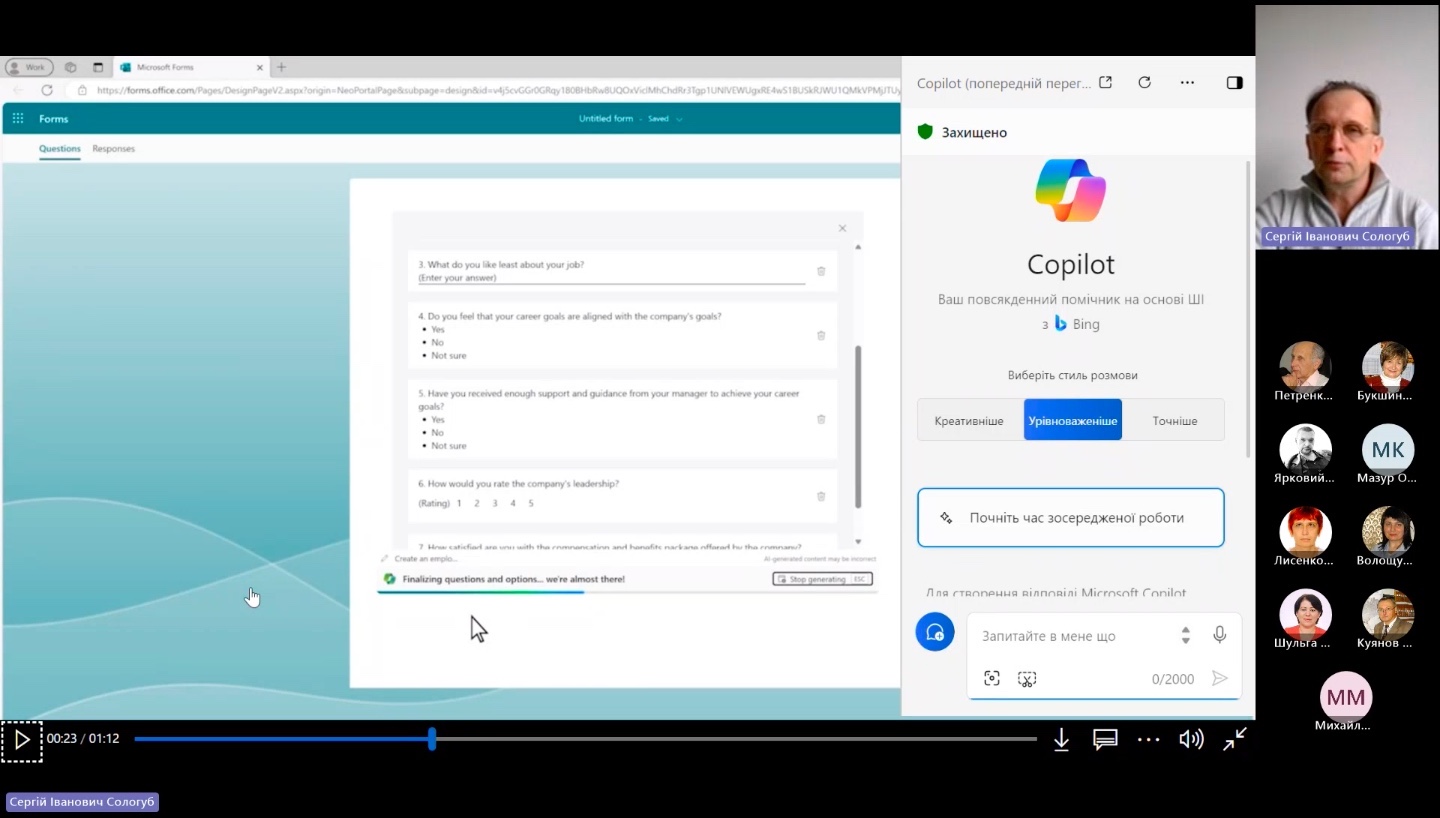This screenshot has width=1440, height=818.
Task: Start a new Copilot topic
Action: [x=935, y=632]
